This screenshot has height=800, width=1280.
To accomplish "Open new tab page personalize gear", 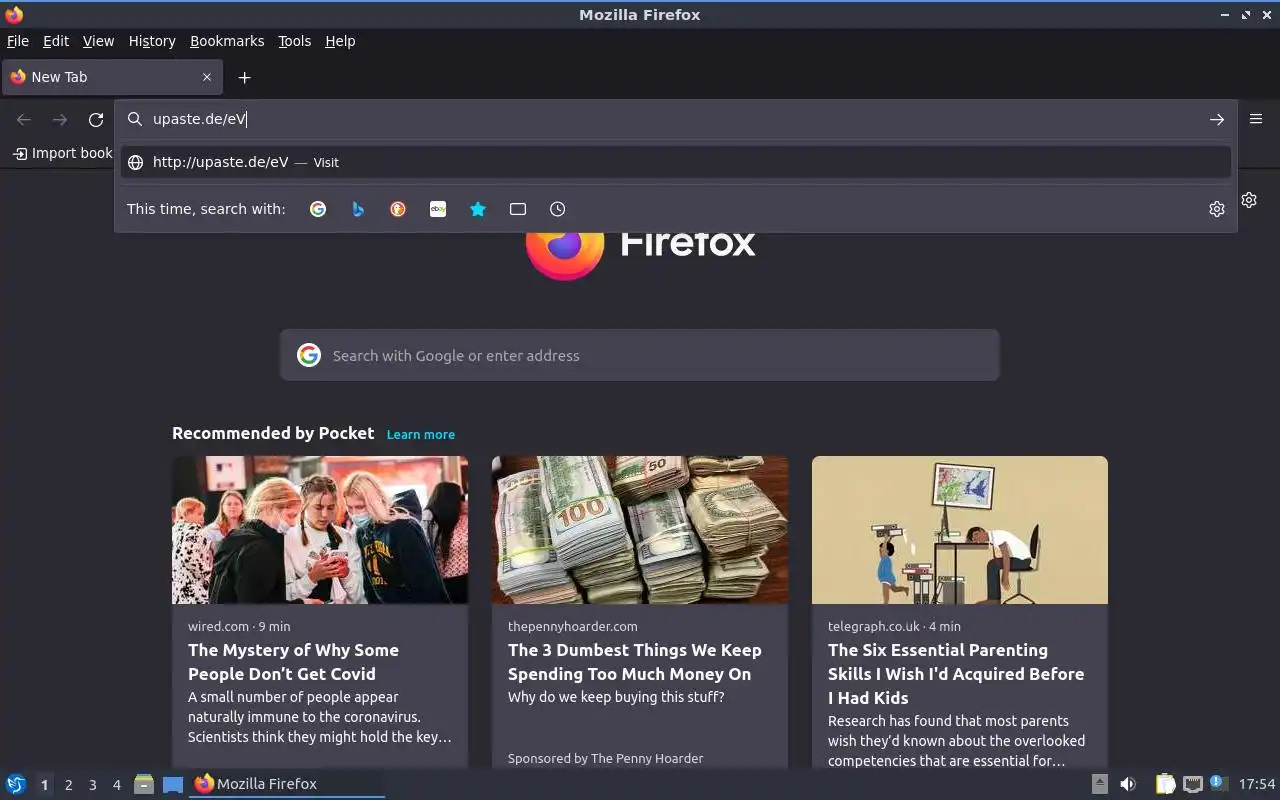I will pos(1249,200).
